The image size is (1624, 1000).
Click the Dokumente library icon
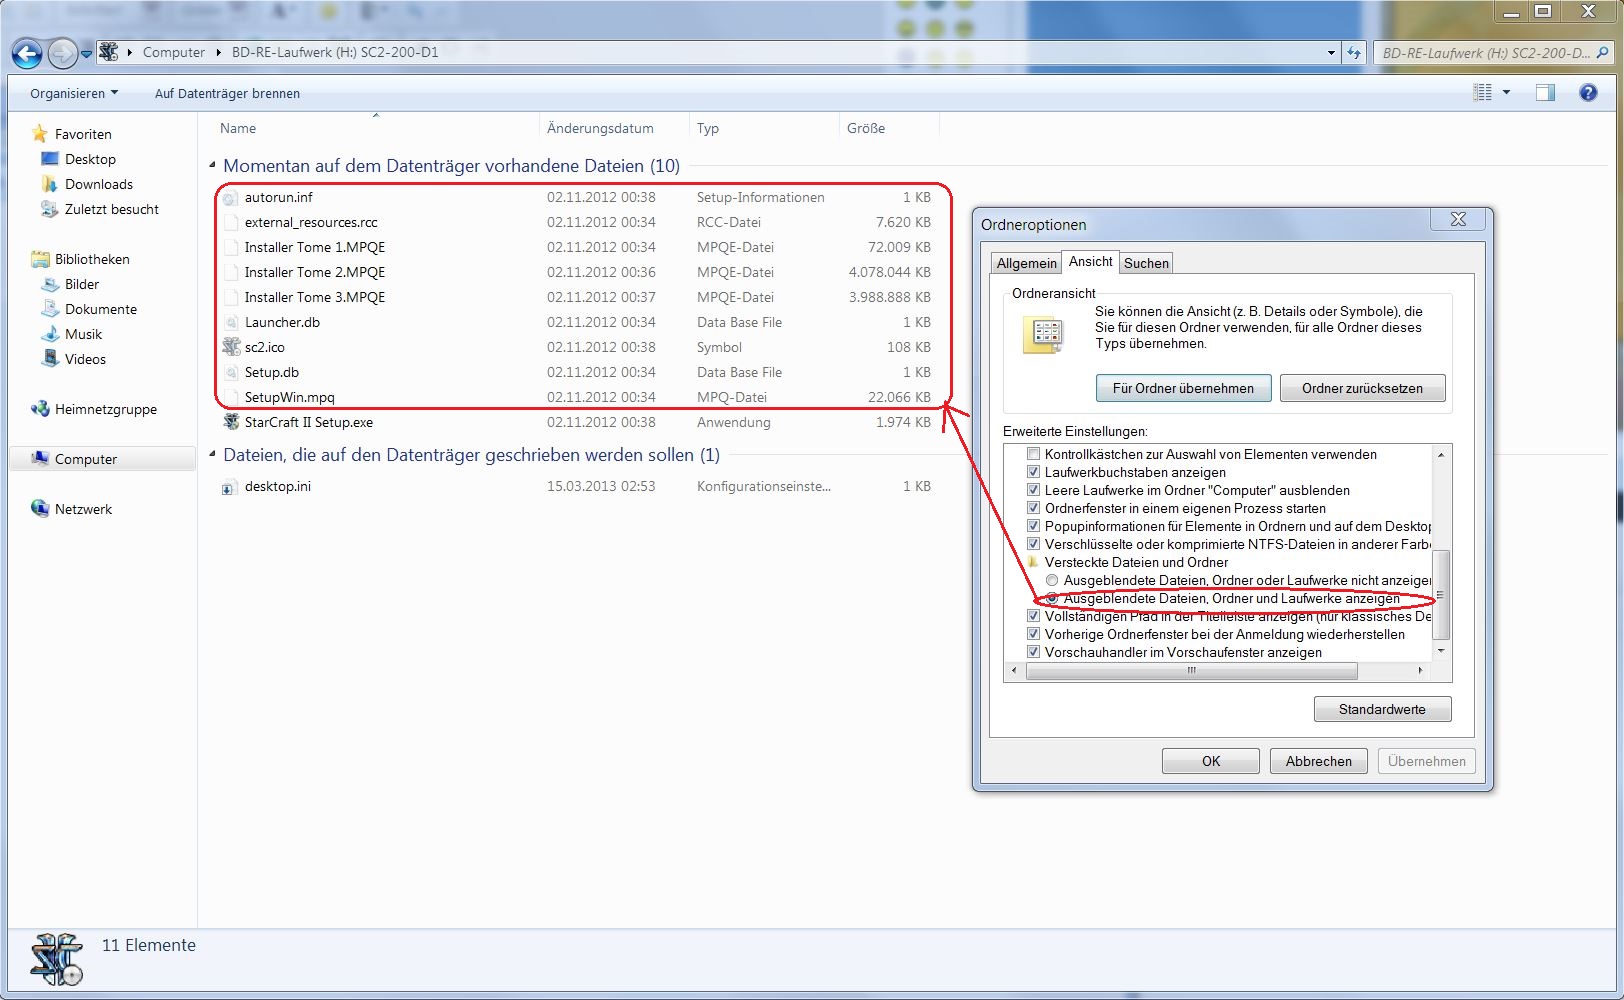tap(49, 309)
